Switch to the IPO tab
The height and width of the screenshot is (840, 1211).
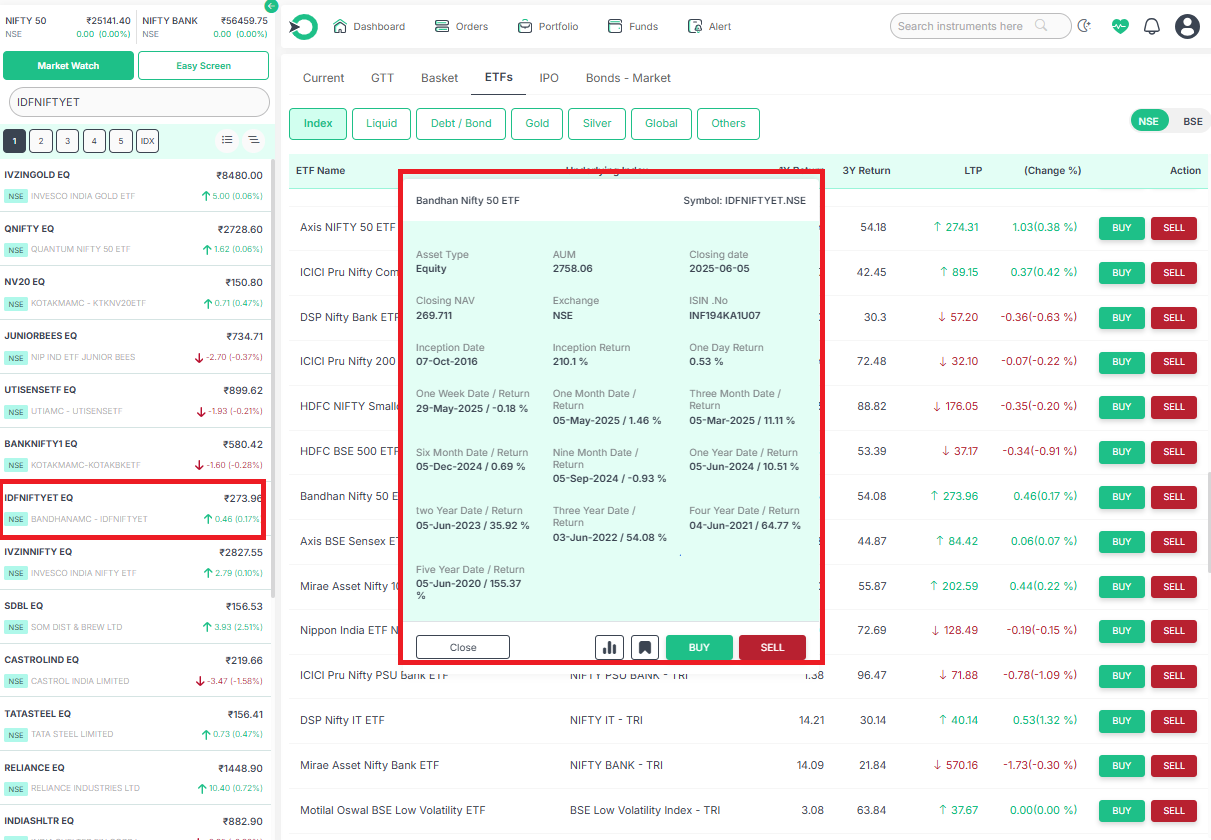click(x=549, y=78)
